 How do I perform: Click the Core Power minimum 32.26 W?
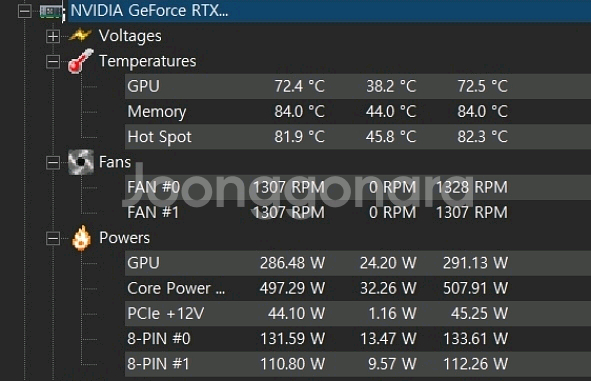pyautogui.click(x=388, y=288)
